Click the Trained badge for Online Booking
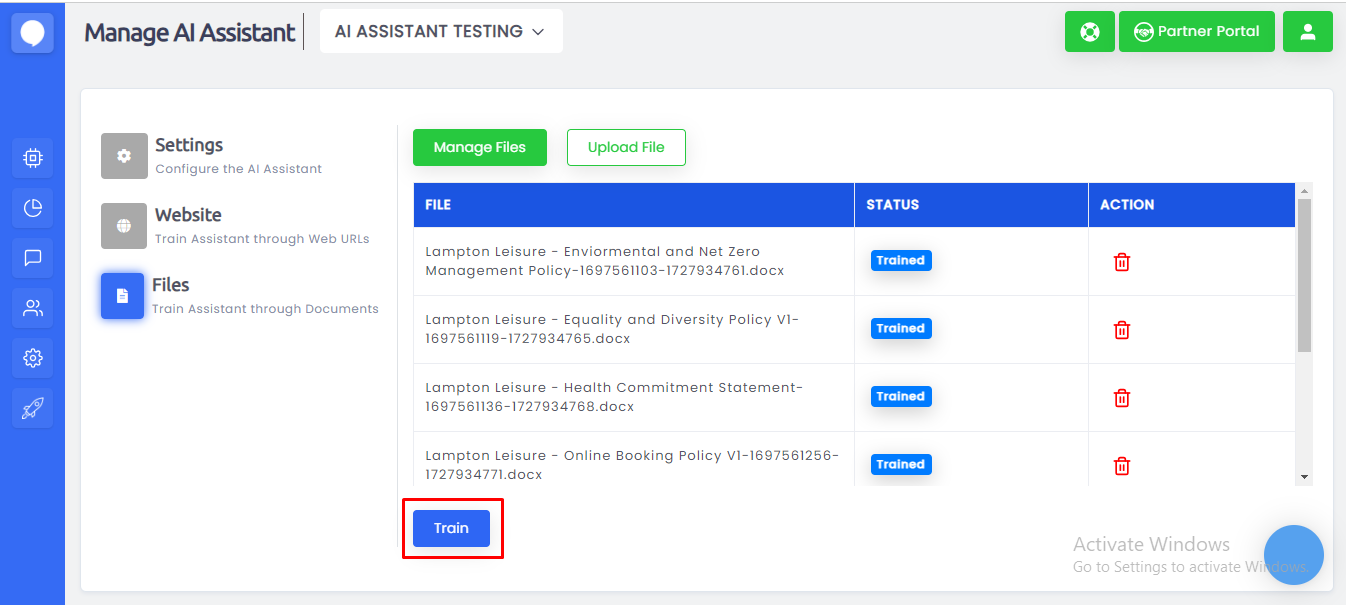Viewport: 1346px width, 605px height. [x=901, y=464]
